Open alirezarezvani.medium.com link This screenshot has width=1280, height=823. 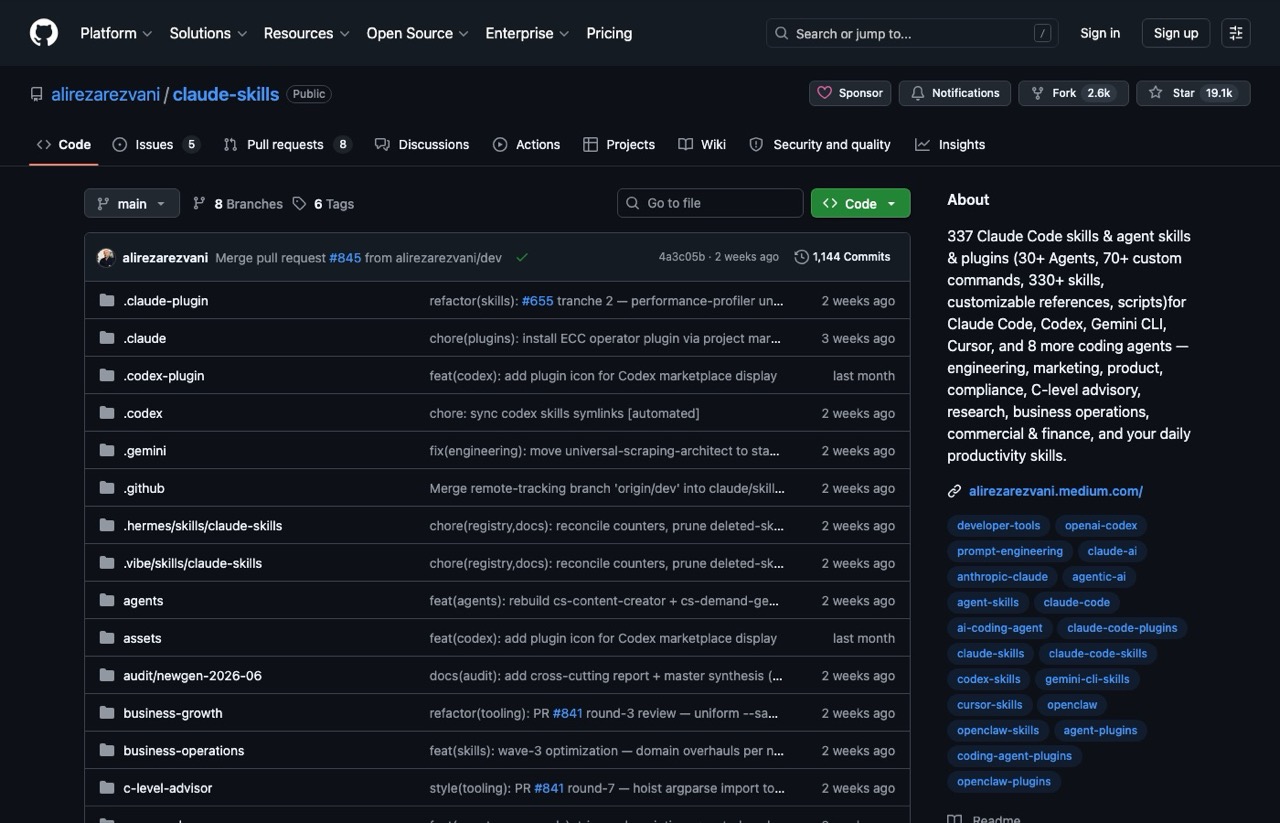point(1056,491)
